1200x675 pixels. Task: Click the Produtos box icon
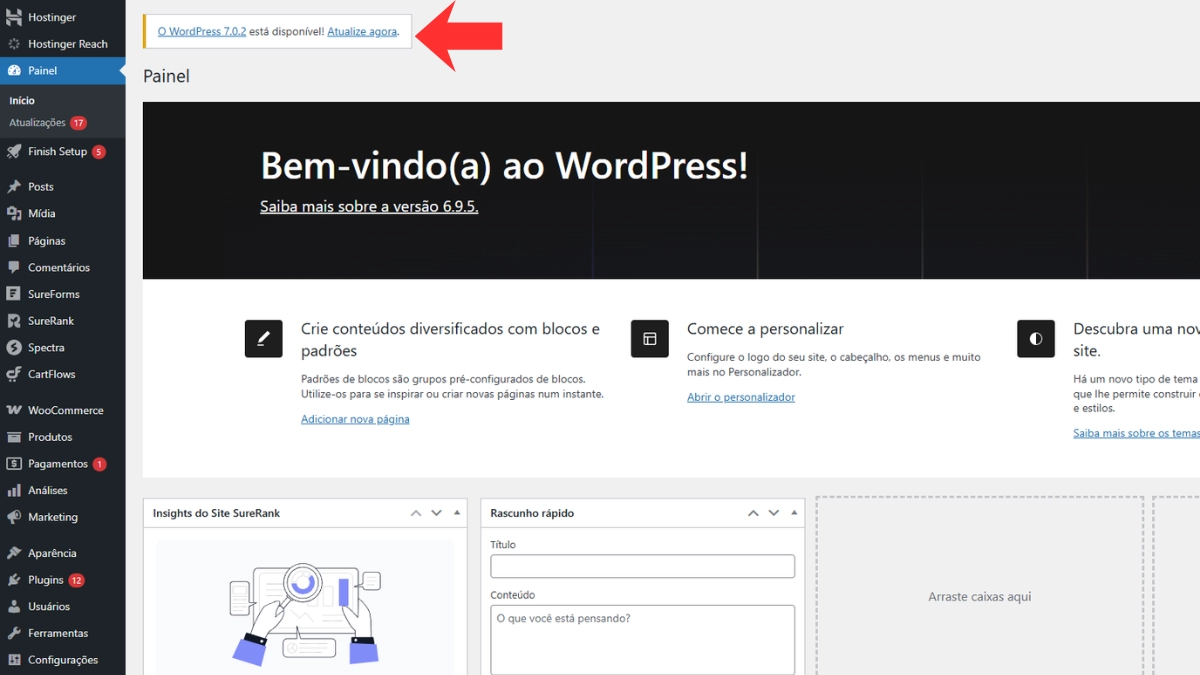[14, 437]
